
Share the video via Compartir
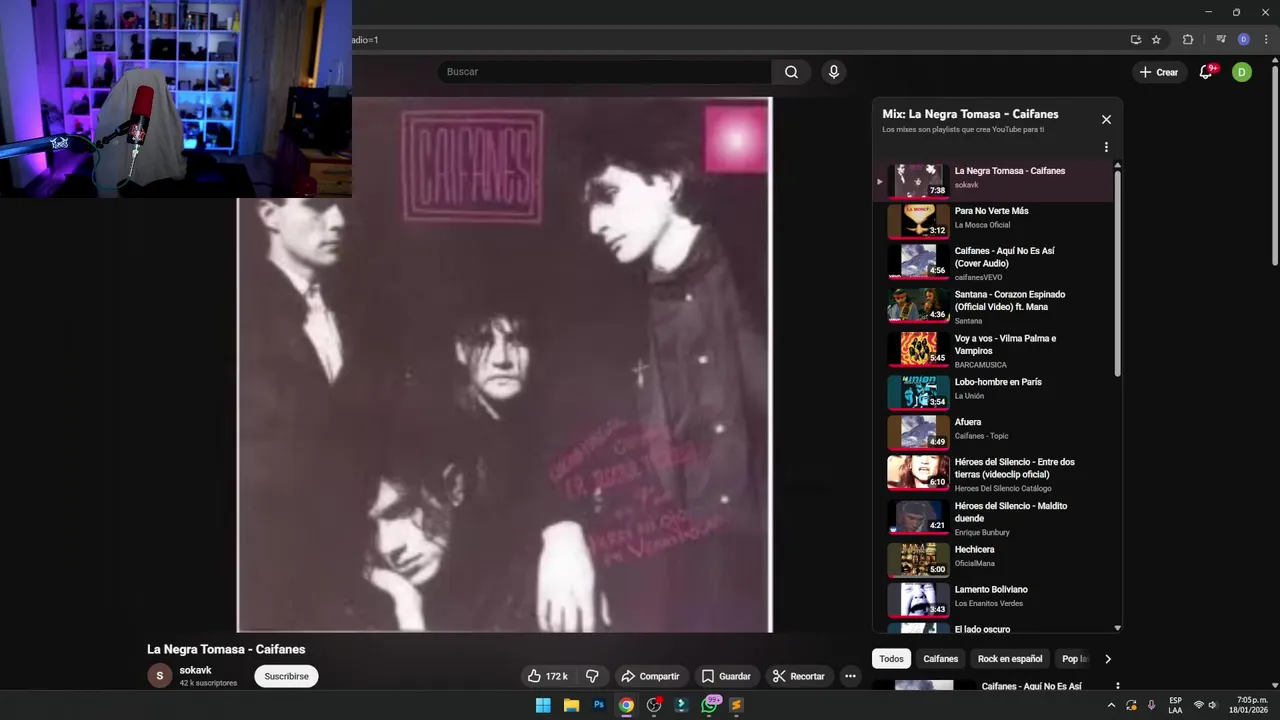649,676
